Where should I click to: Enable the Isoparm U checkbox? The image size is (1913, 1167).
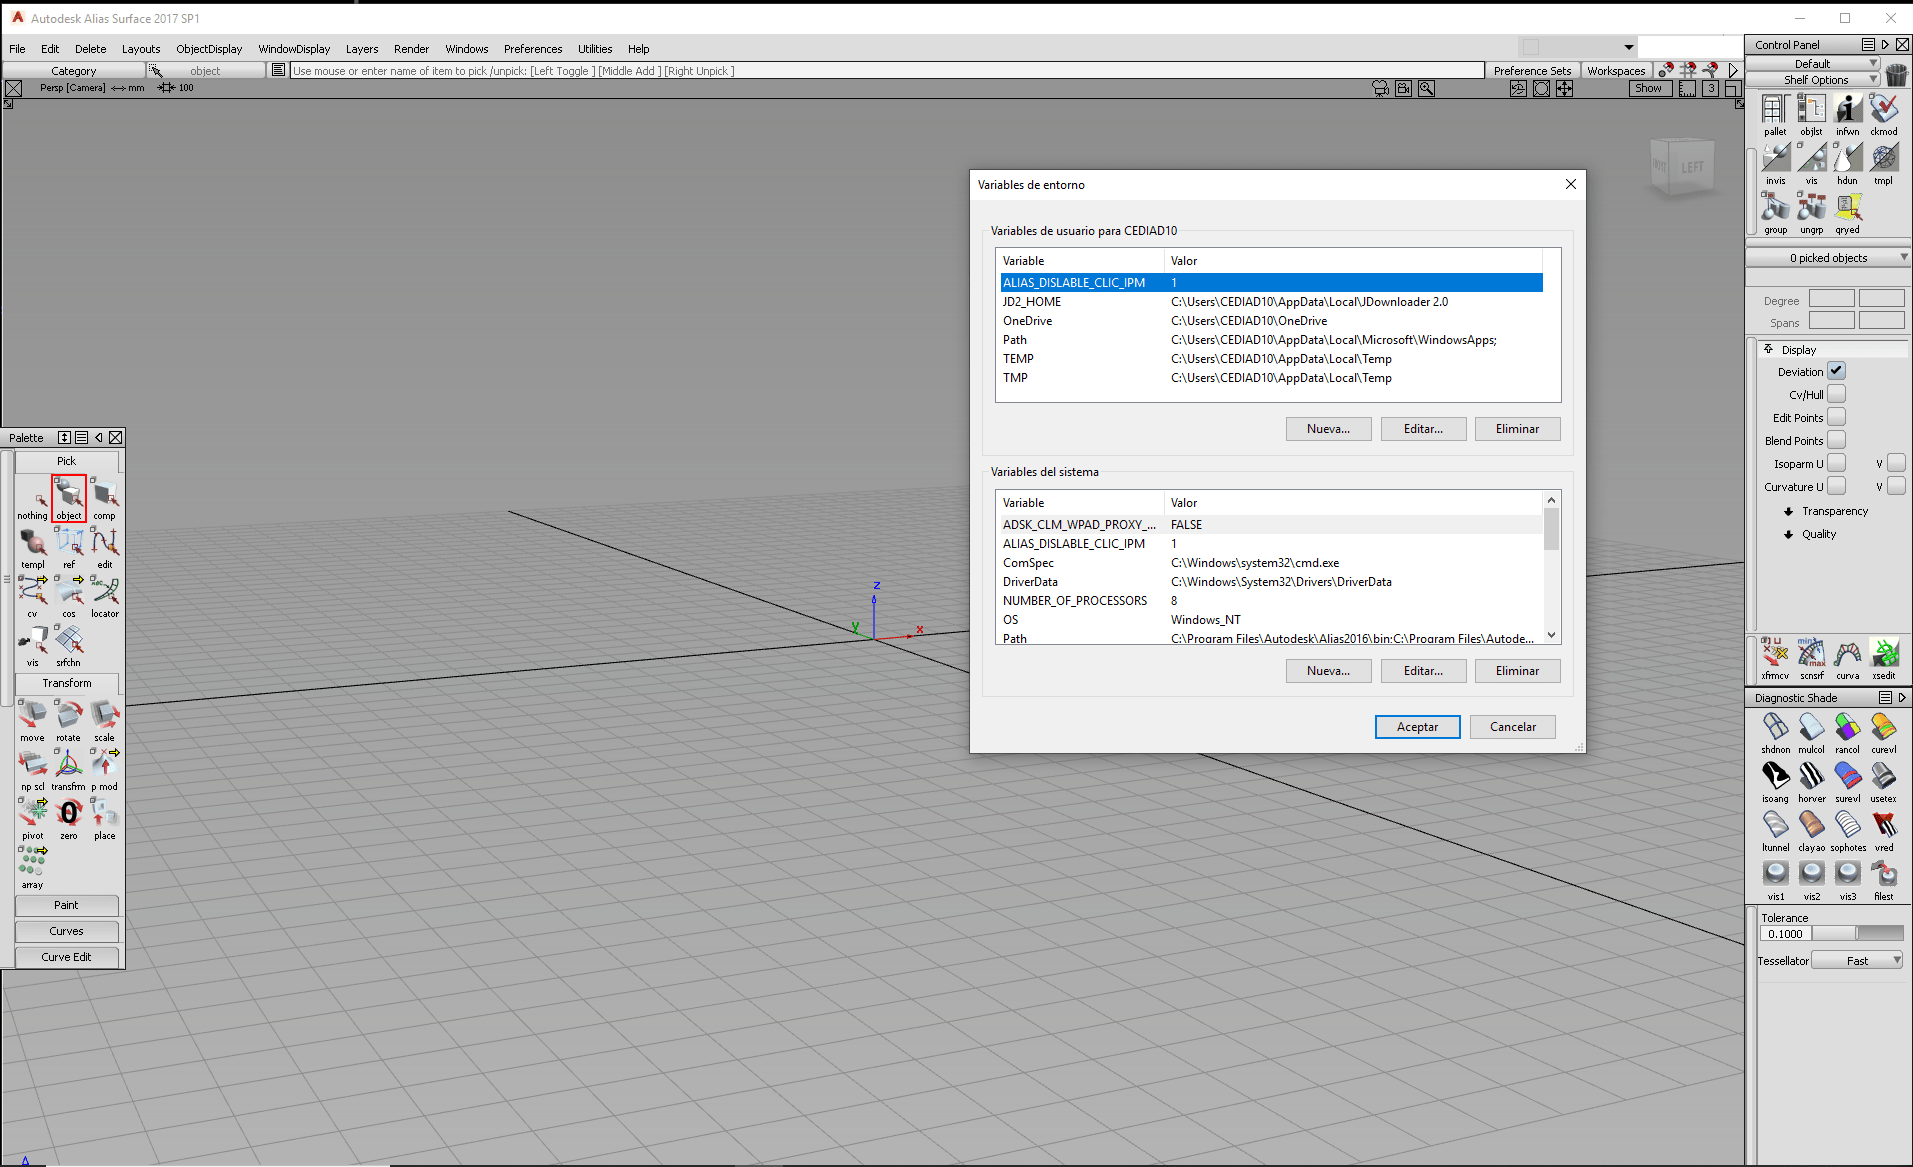click(x=1836, y=463)
